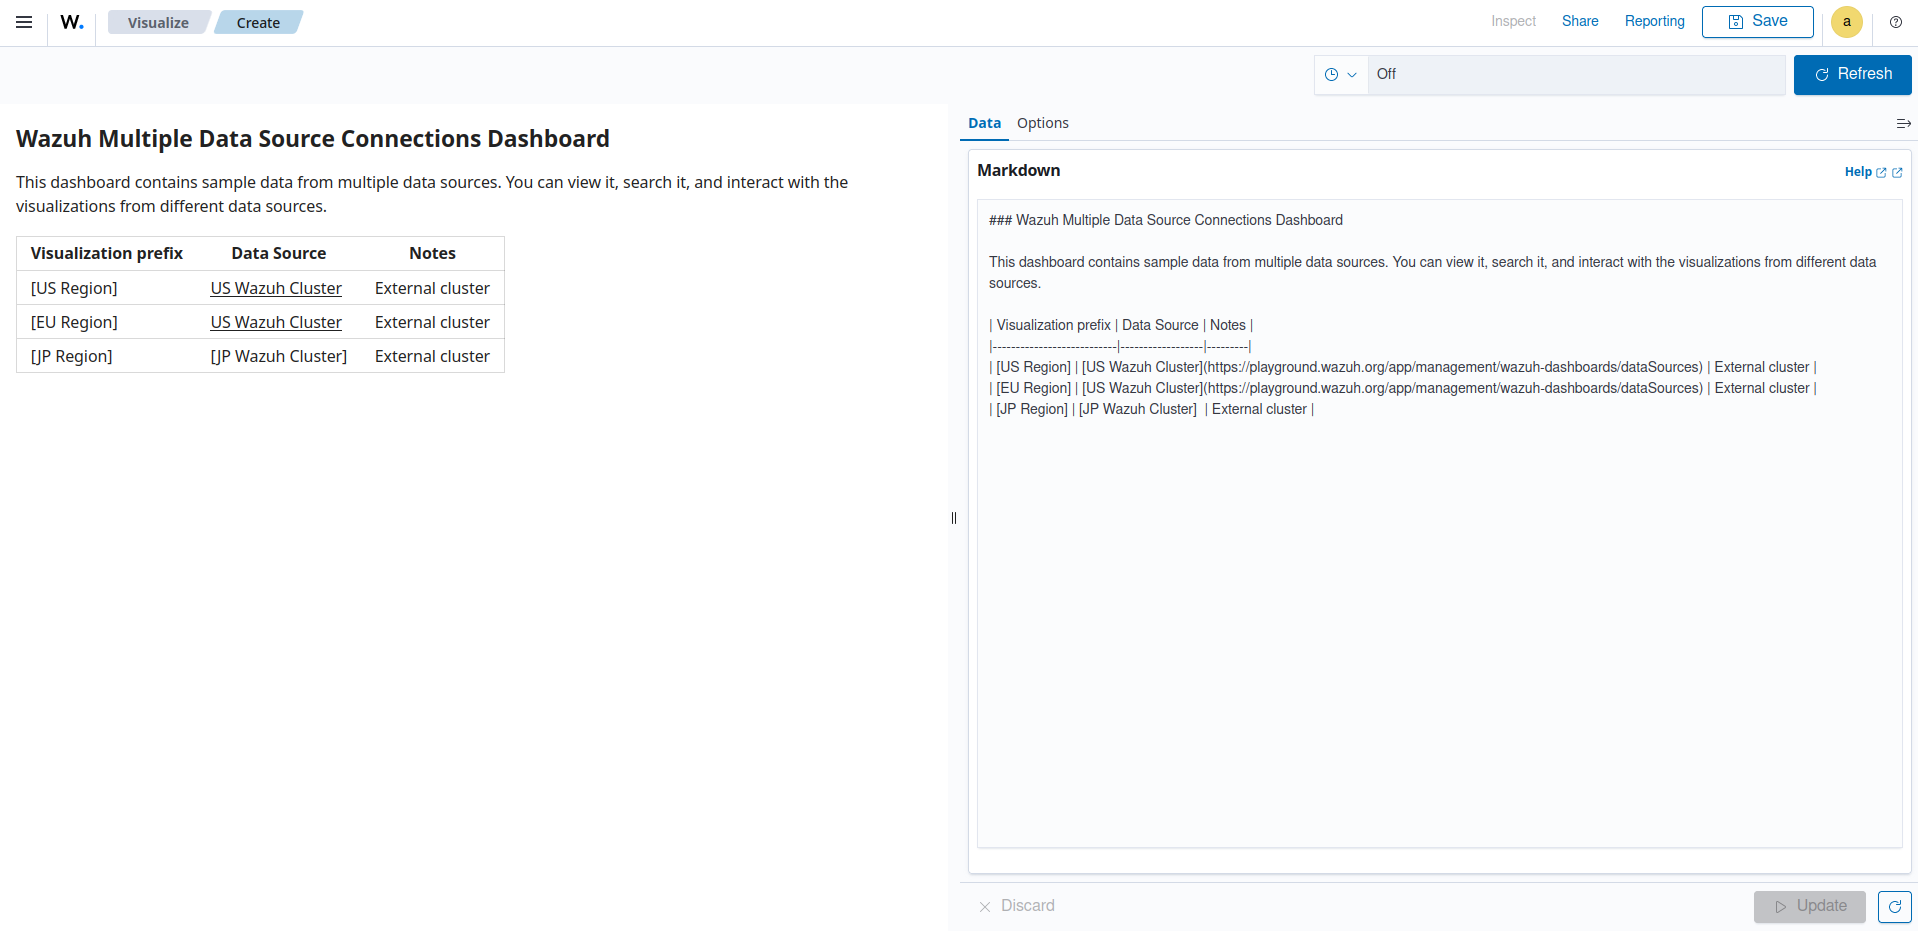Click the Refresh button
This screenshot has height=931, width=1918.
tap(1852, 75)
